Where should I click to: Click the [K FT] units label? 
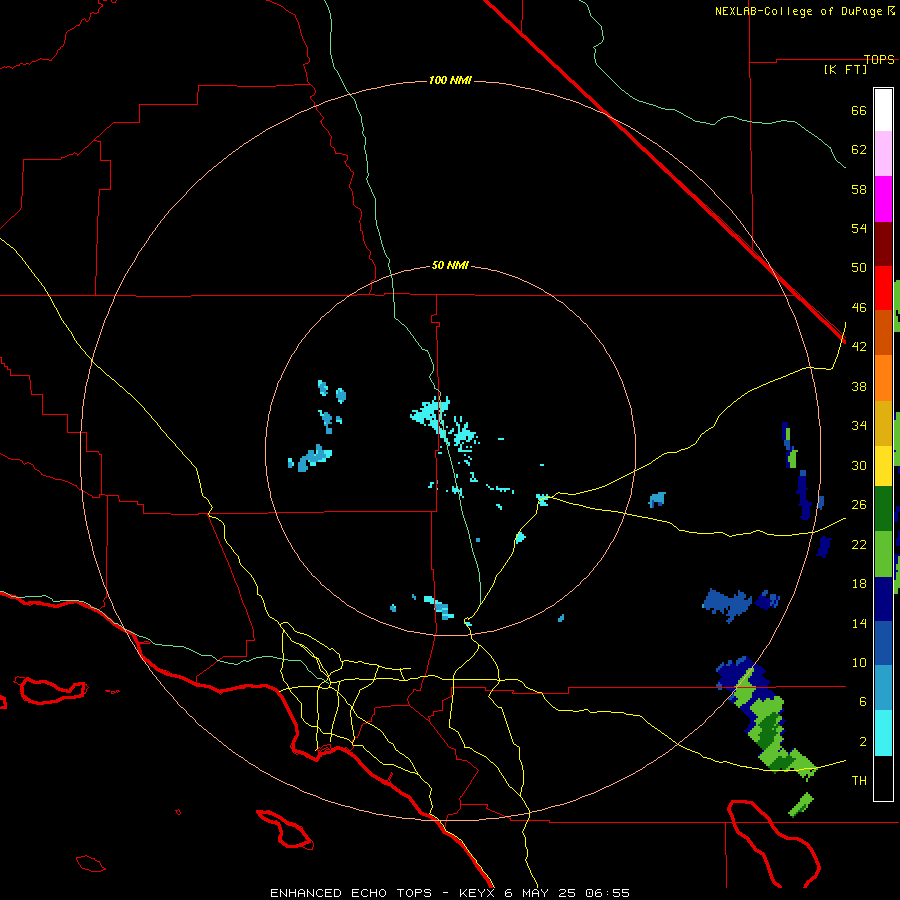click(x=845, y=69)
